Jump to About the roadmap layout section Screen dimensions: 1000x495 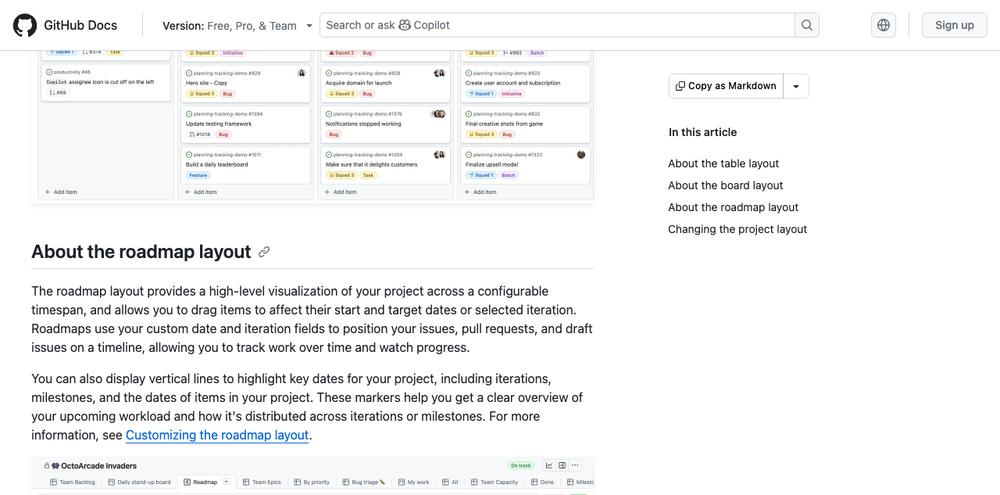coord(733,207)
